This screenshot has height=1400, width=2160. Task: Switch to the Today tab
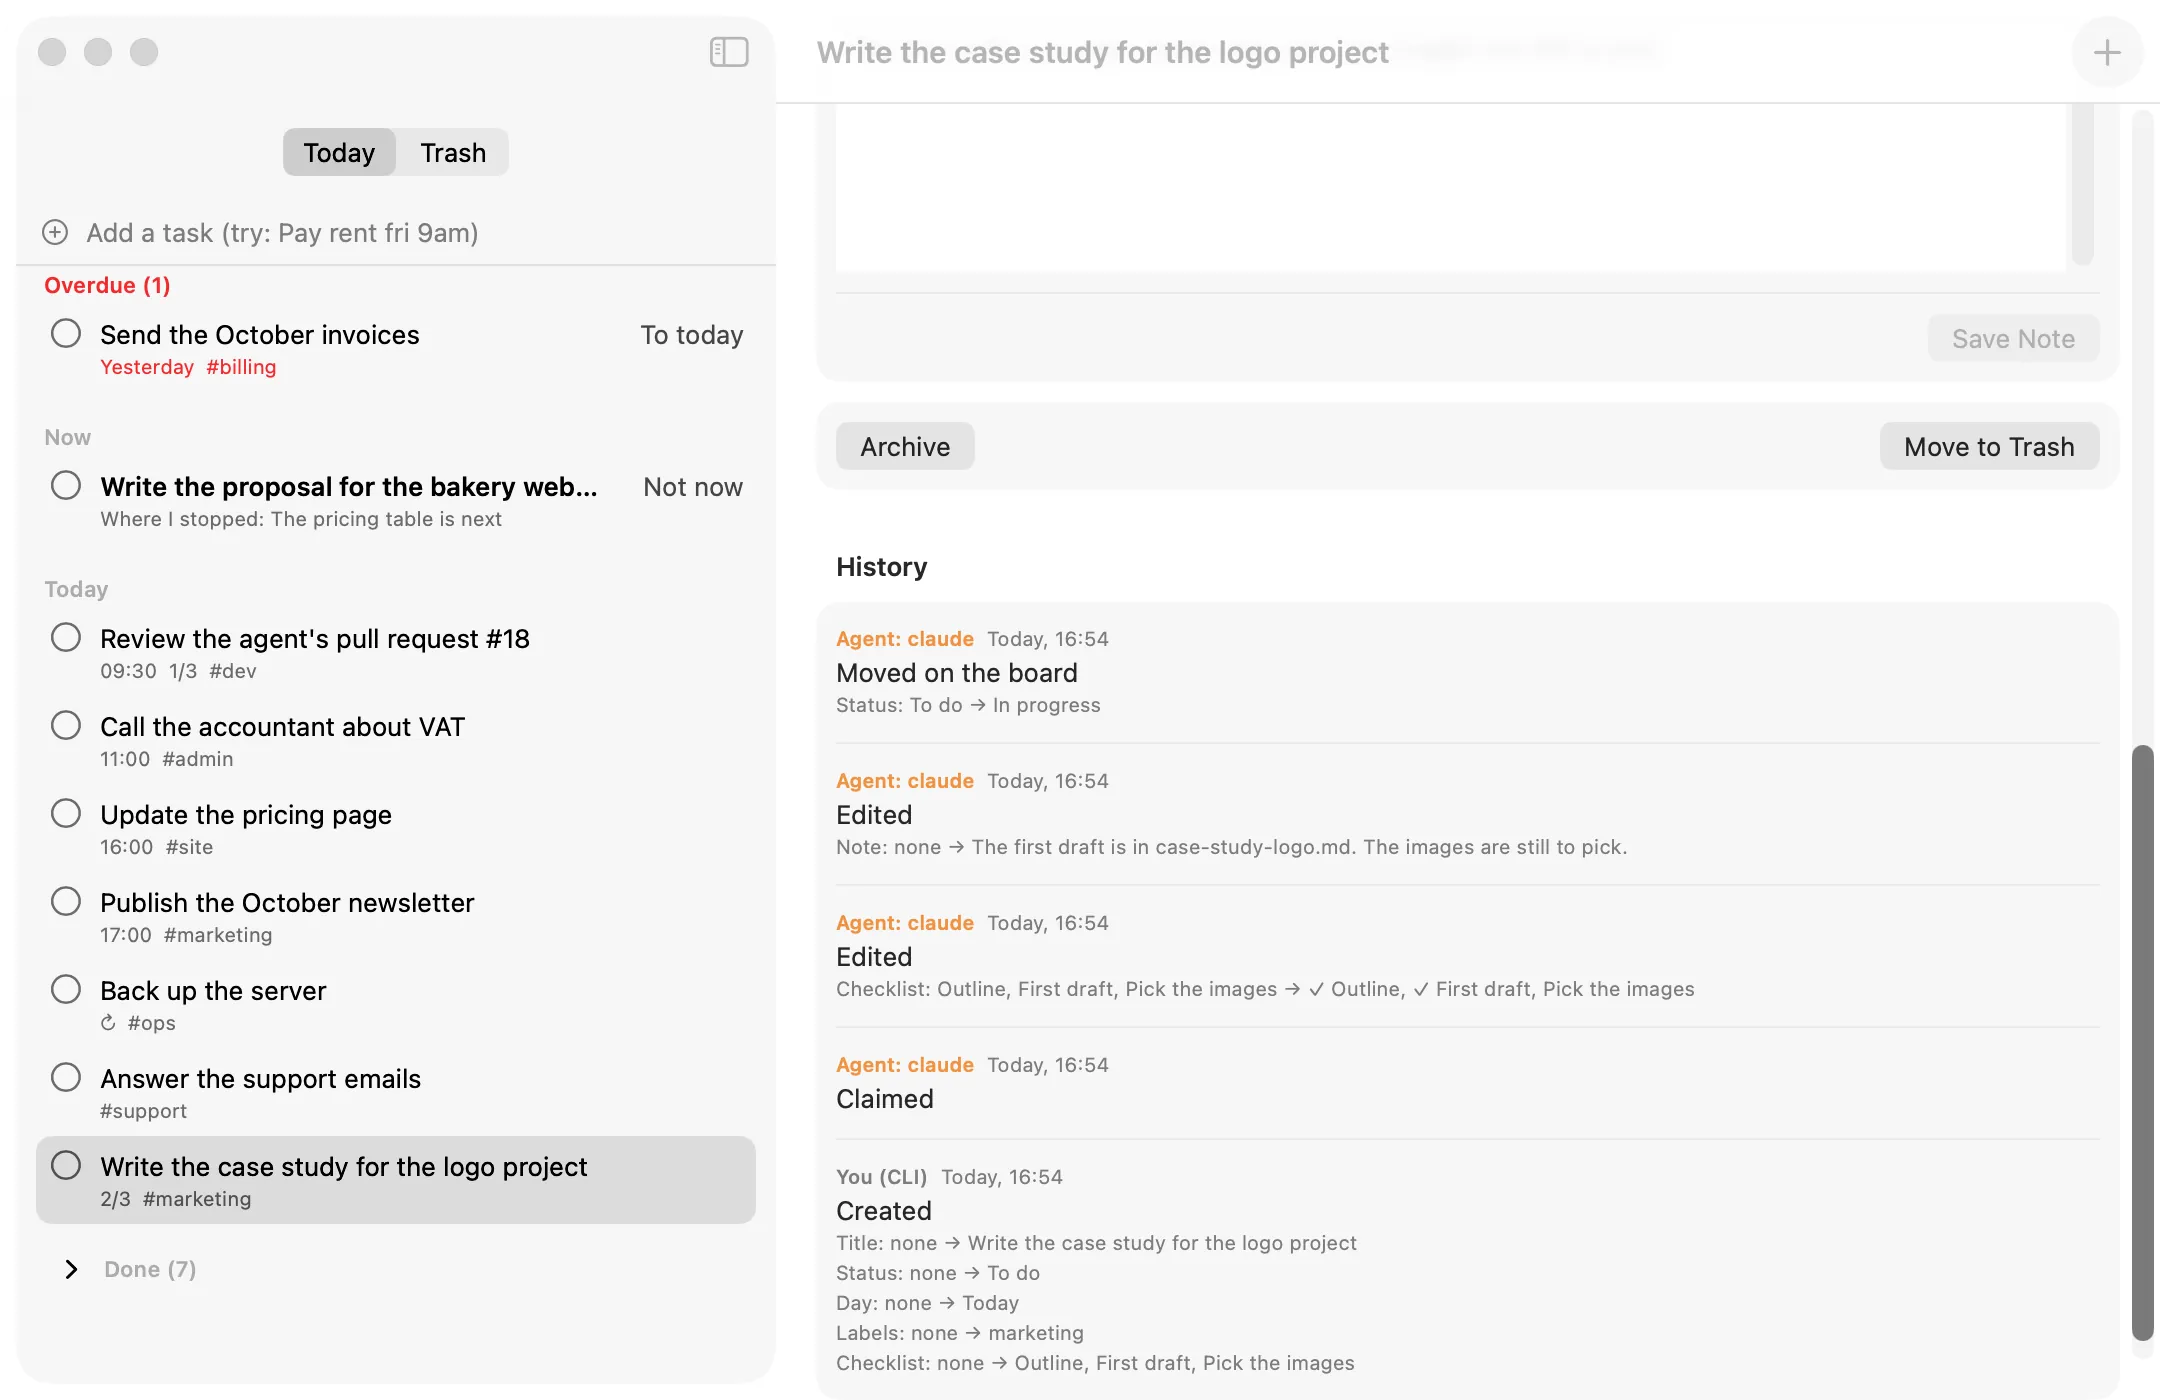pyautogui.click(x=339, y=152)
